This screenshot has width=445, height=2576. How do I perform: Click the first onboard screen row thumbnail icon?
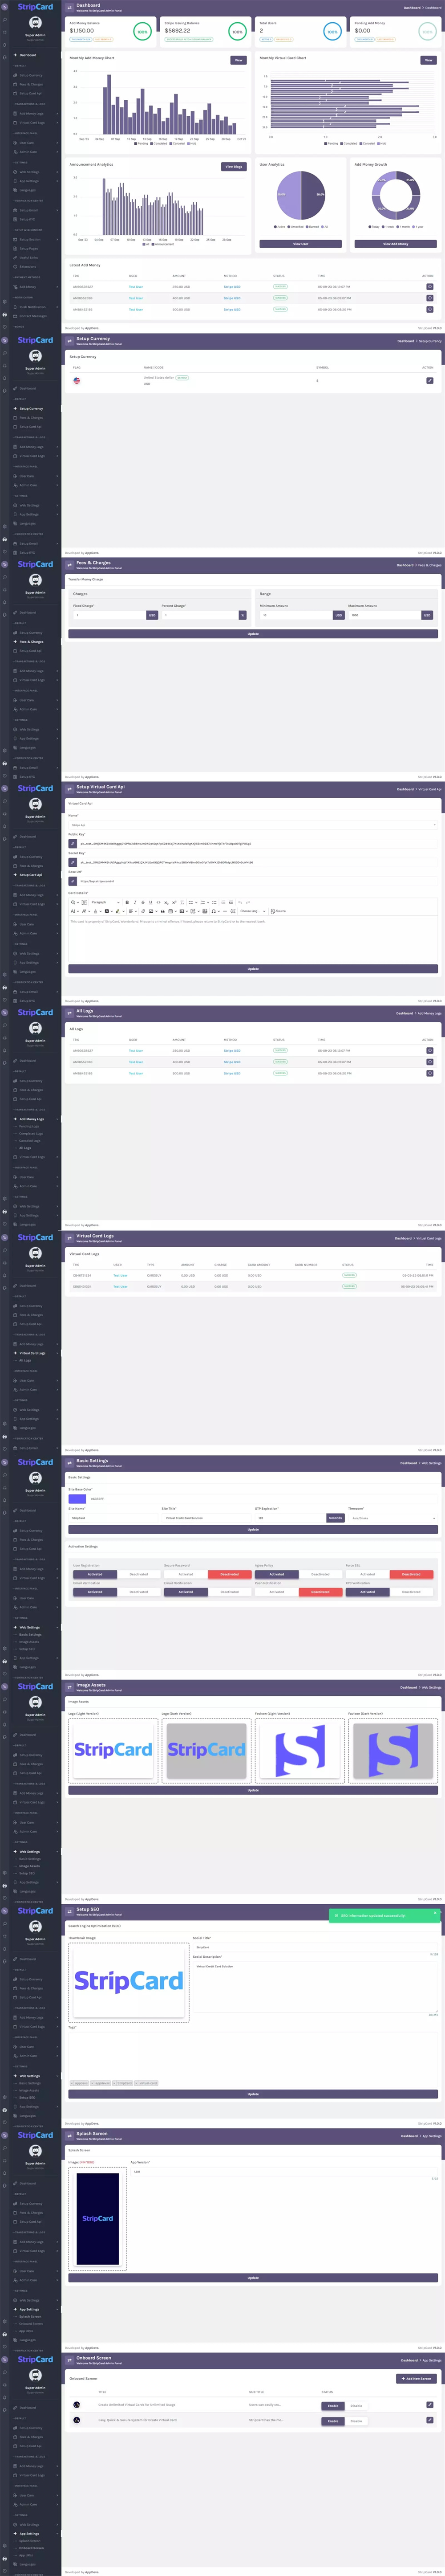[77, 2405]
